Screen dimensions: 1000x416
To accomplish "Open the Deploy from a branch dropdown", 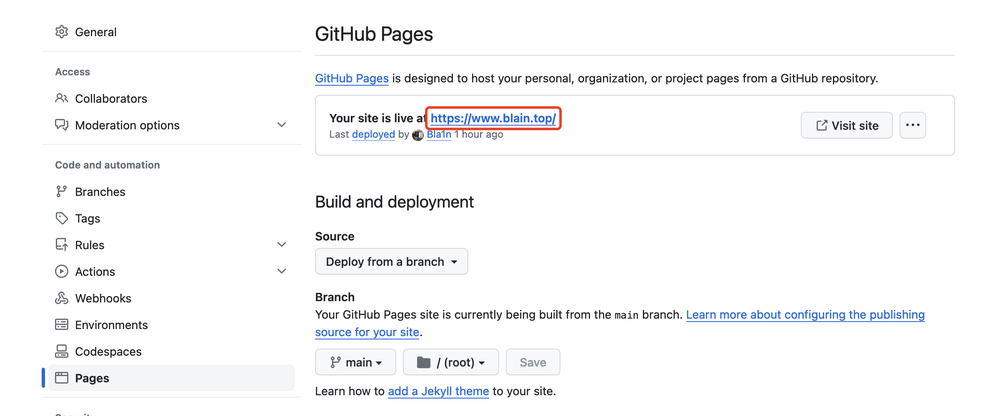I will pos(392,262).
